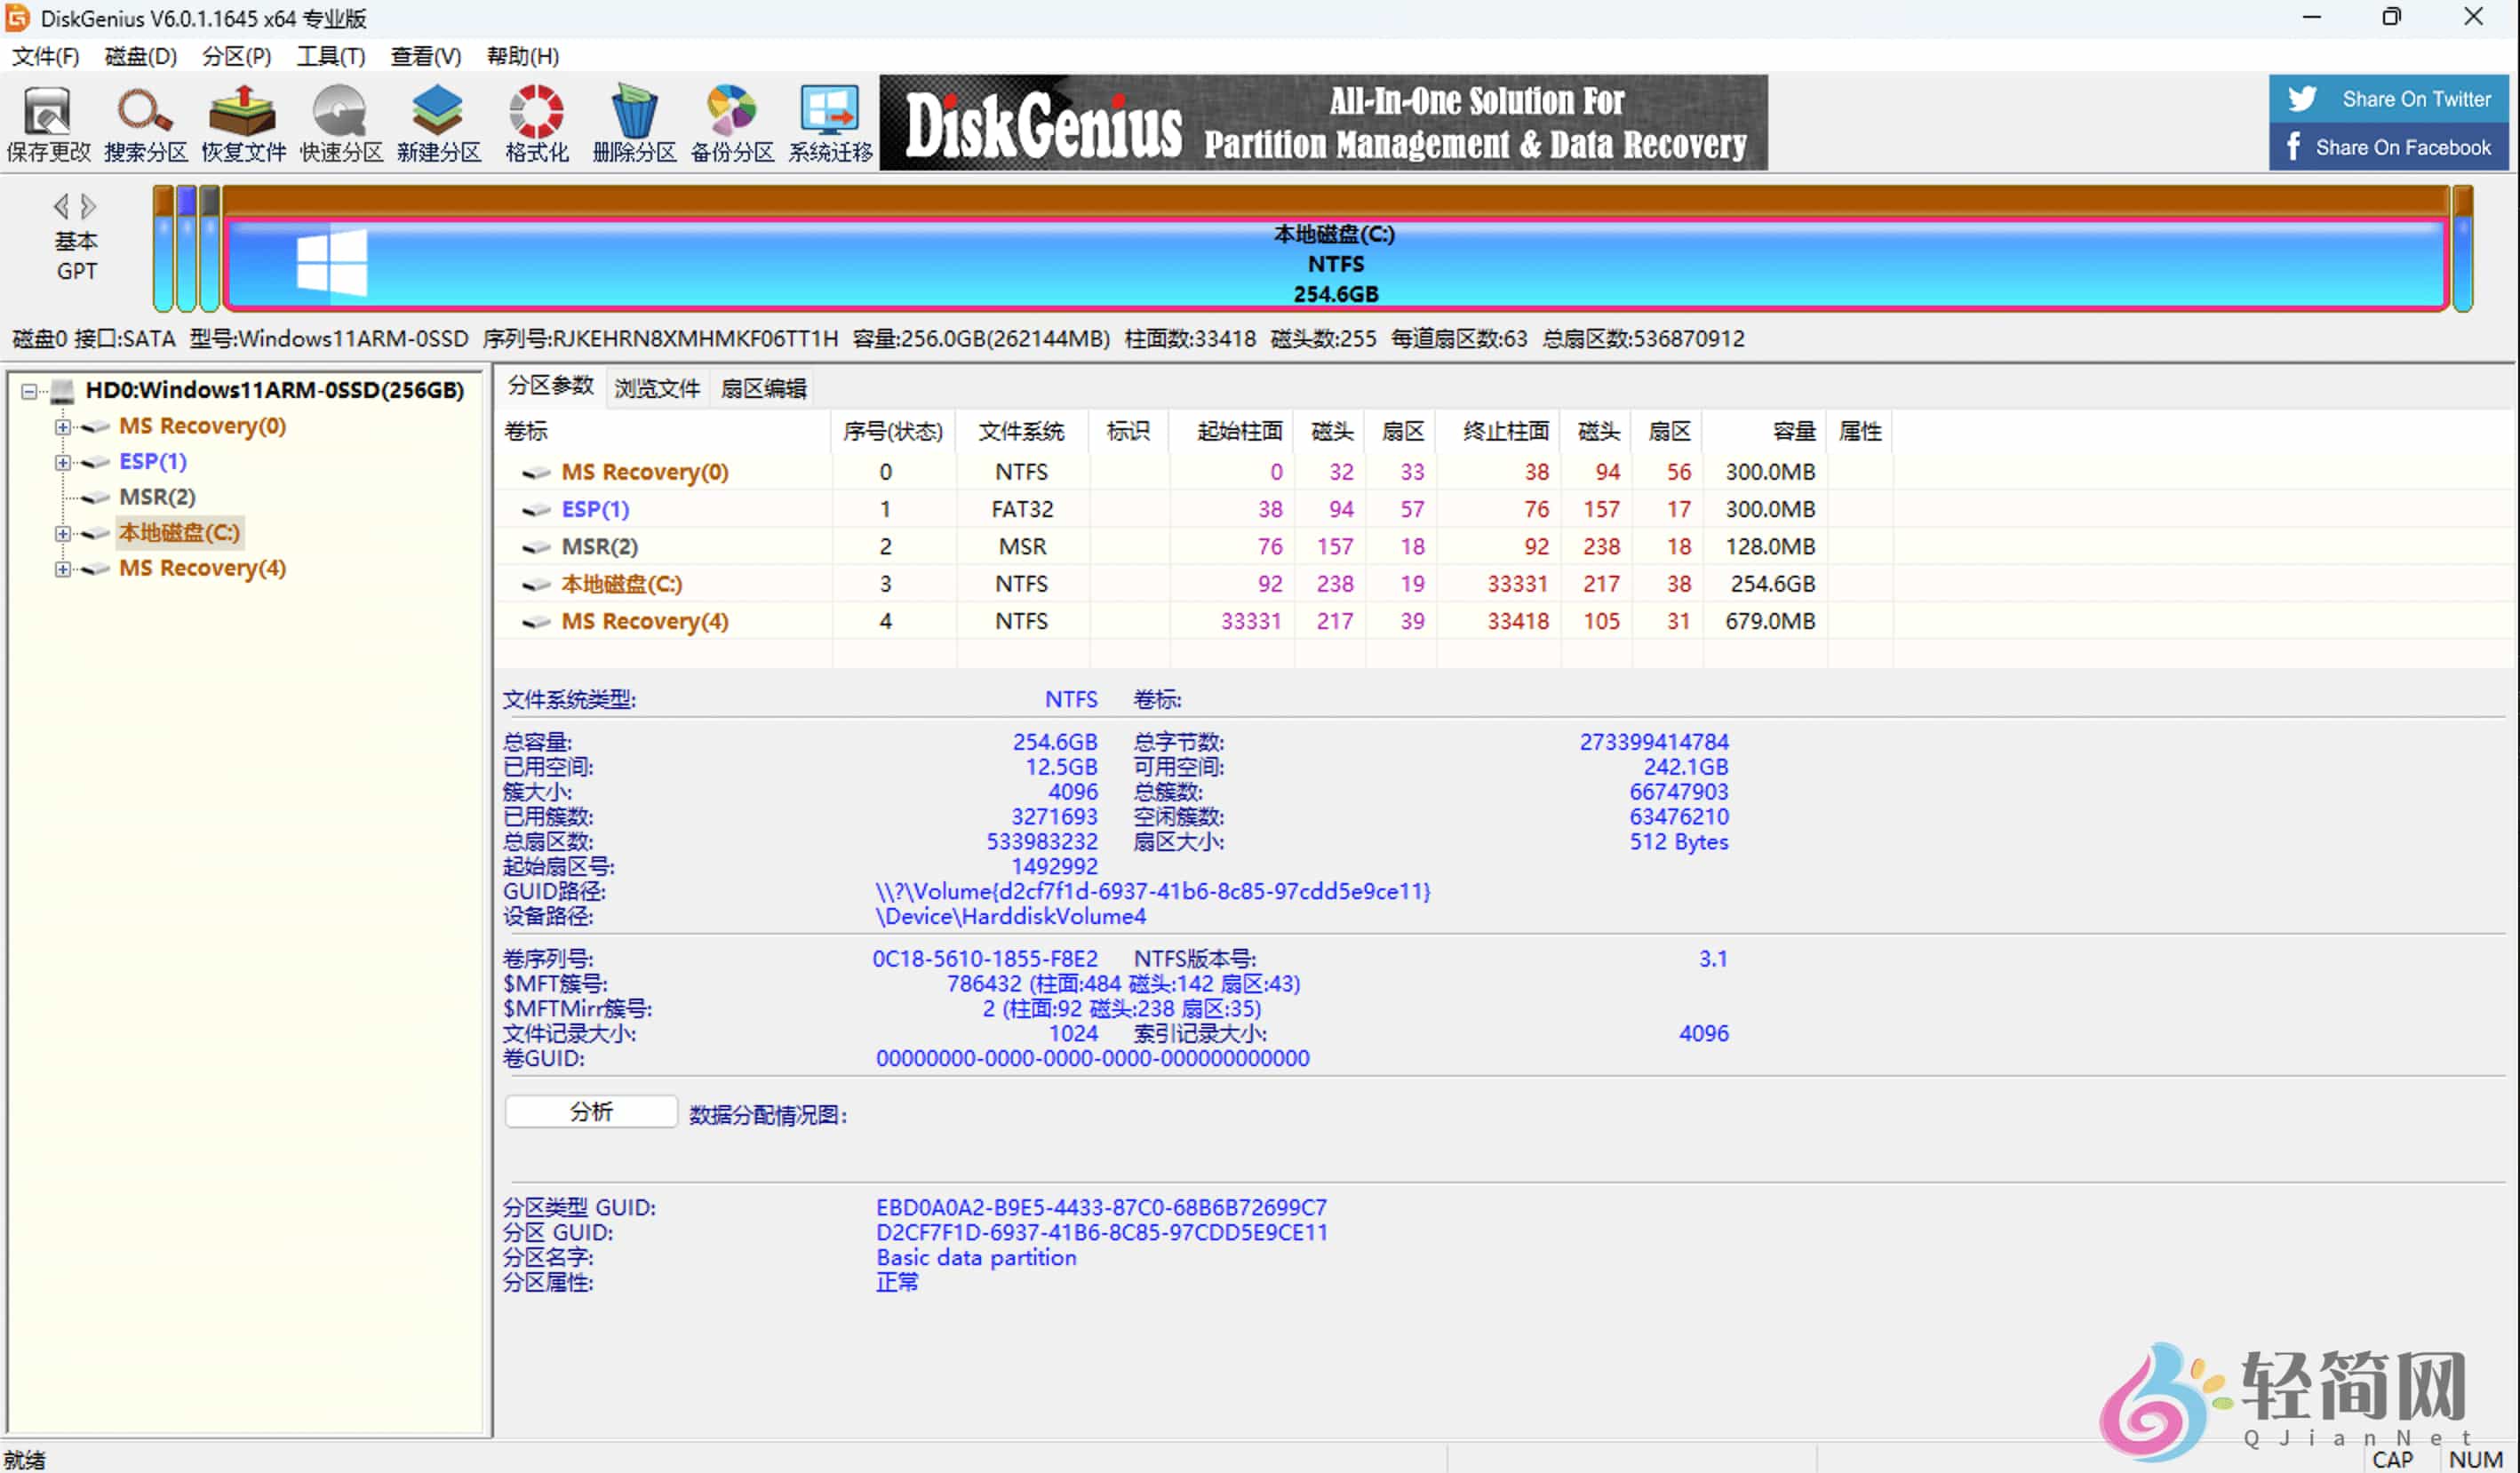The height and width of the screenshot is (1473, 2520).
Task: Click the 分析 (Analyze) button
Action: point(591,1112)
